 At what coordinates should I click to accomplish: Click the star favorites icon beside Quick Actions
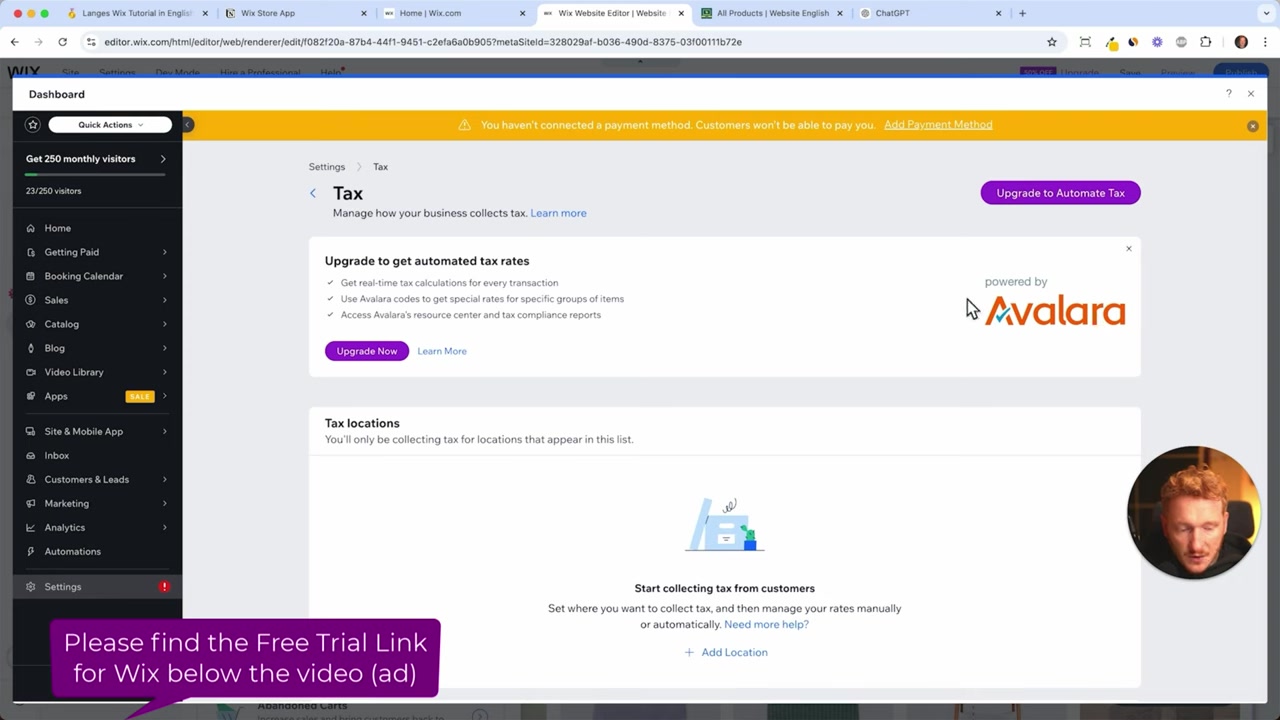tap(33, 125)
